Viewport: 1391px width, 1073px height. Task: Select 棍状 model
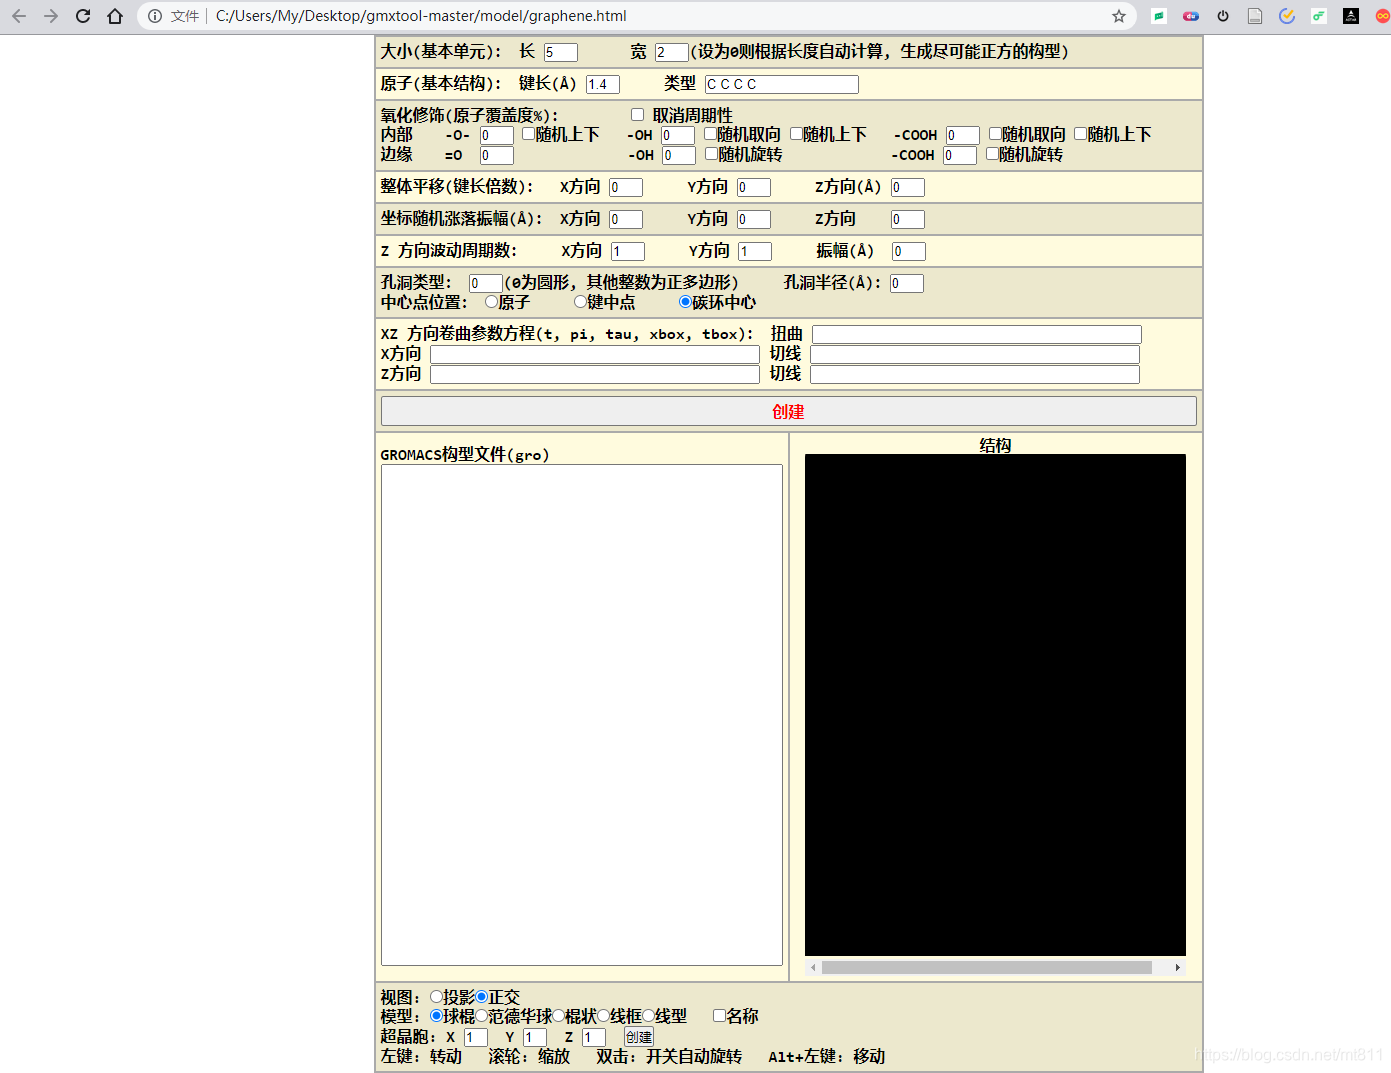pyautogui.click(x=559, y=1016)
